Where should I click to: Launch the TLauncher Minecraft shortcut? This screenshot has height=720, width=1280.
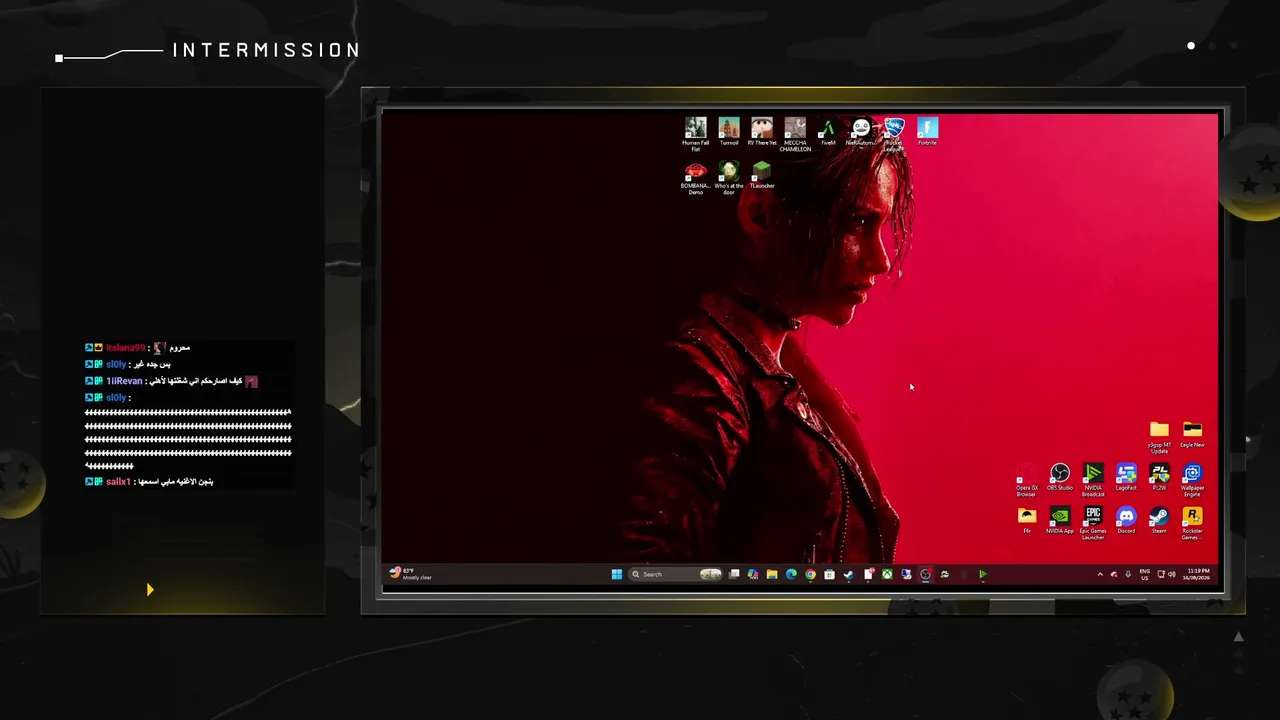[762, 175]
